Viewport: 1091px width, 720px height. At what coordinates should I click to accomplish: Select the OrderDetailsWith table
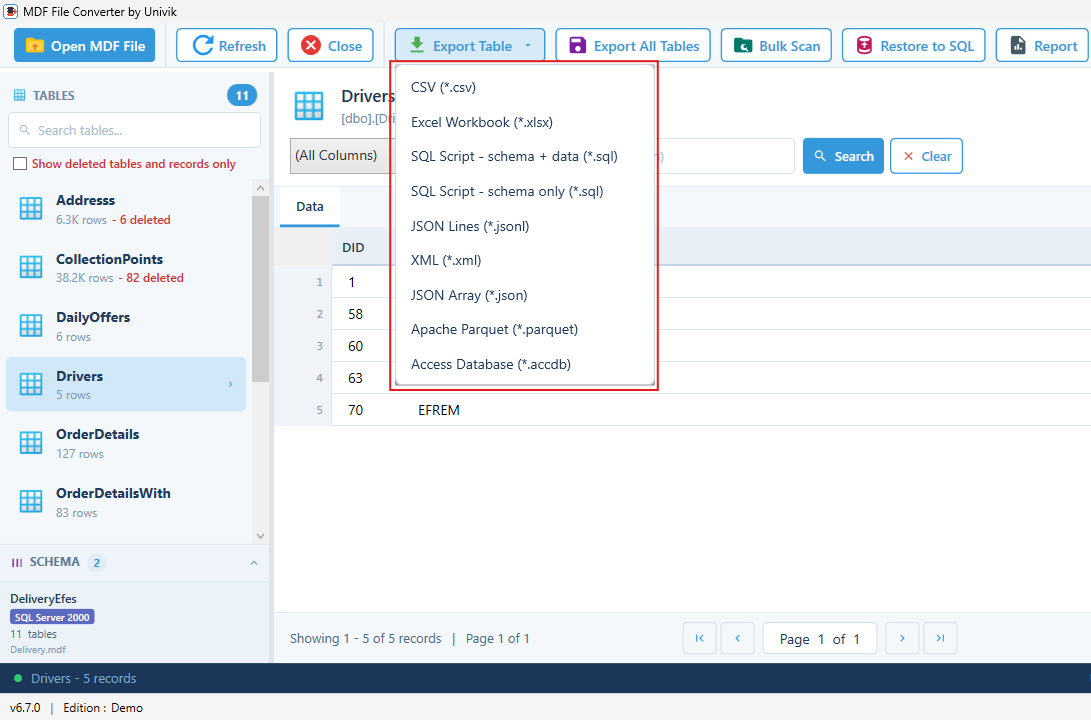point(126,502)
